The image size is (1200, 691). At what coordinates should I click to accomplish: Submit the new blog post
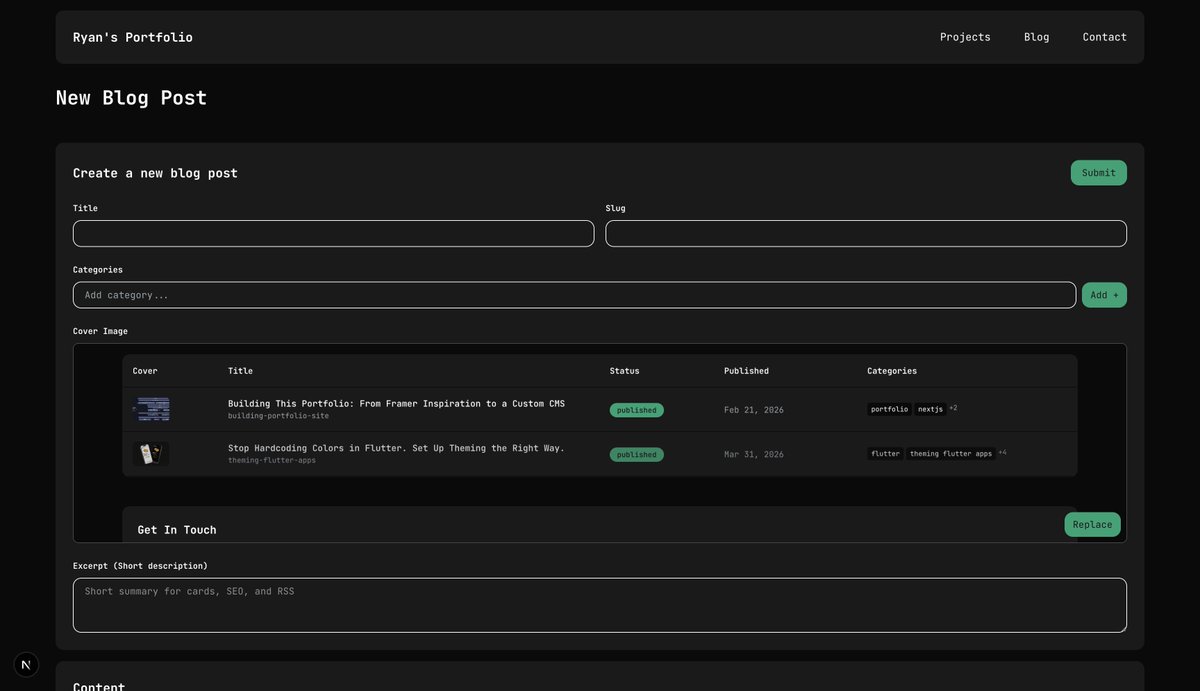click(x=1098, y=173)
